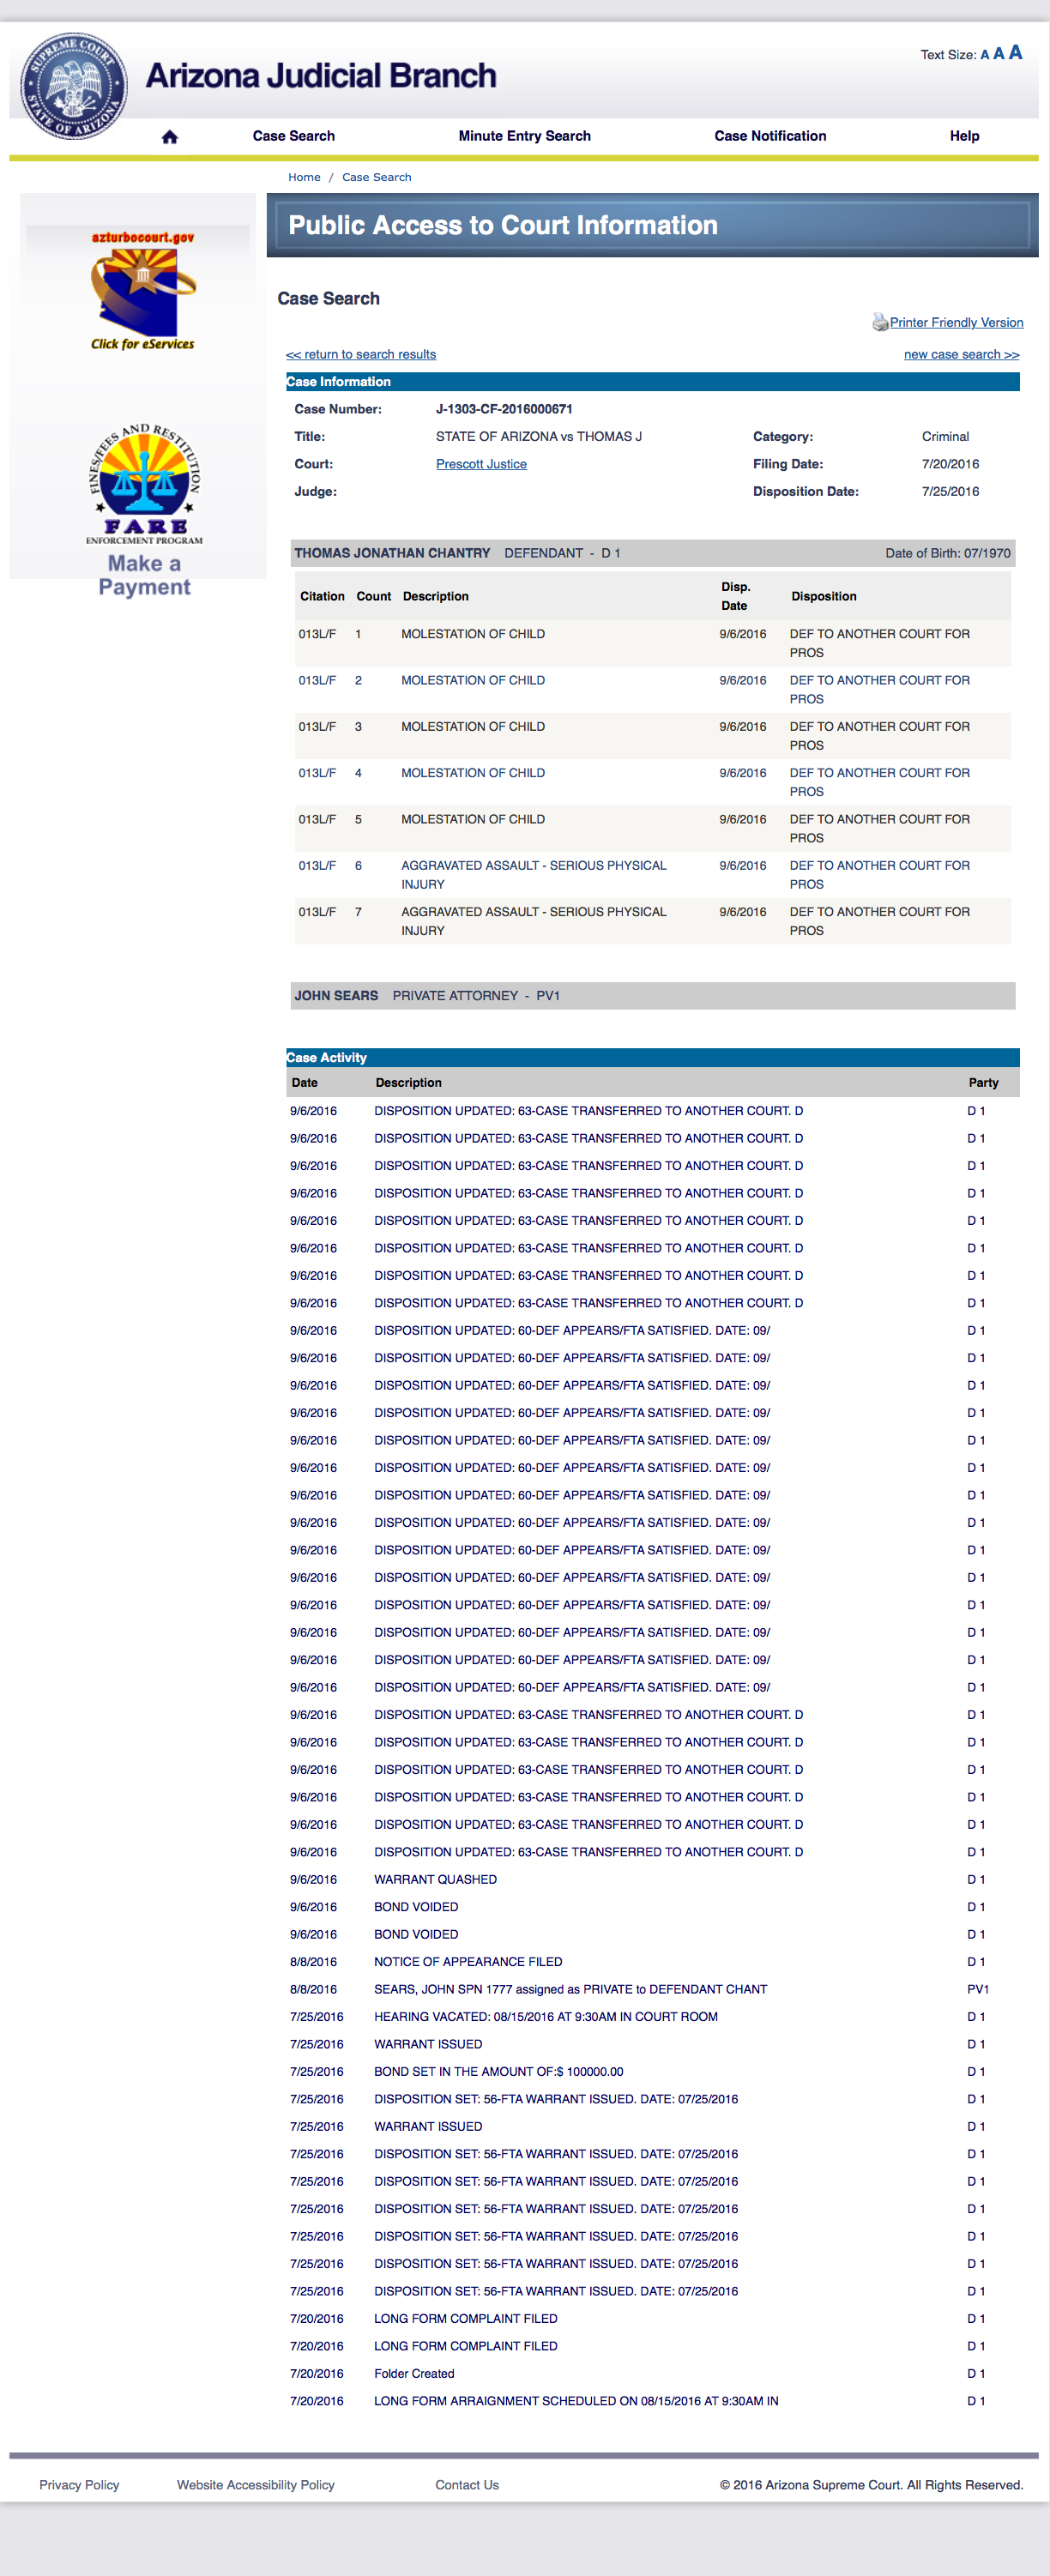Start a new case search

point(961,354)
